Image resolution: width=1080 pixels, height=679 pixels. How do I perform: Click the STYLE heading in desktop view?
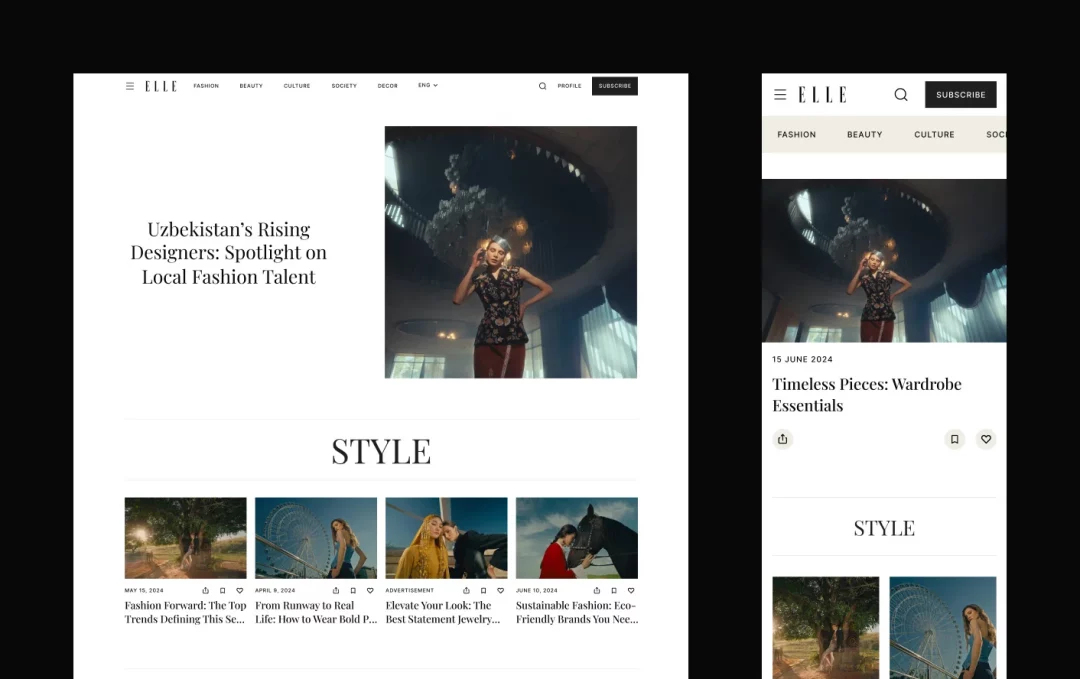pos(381,452)
